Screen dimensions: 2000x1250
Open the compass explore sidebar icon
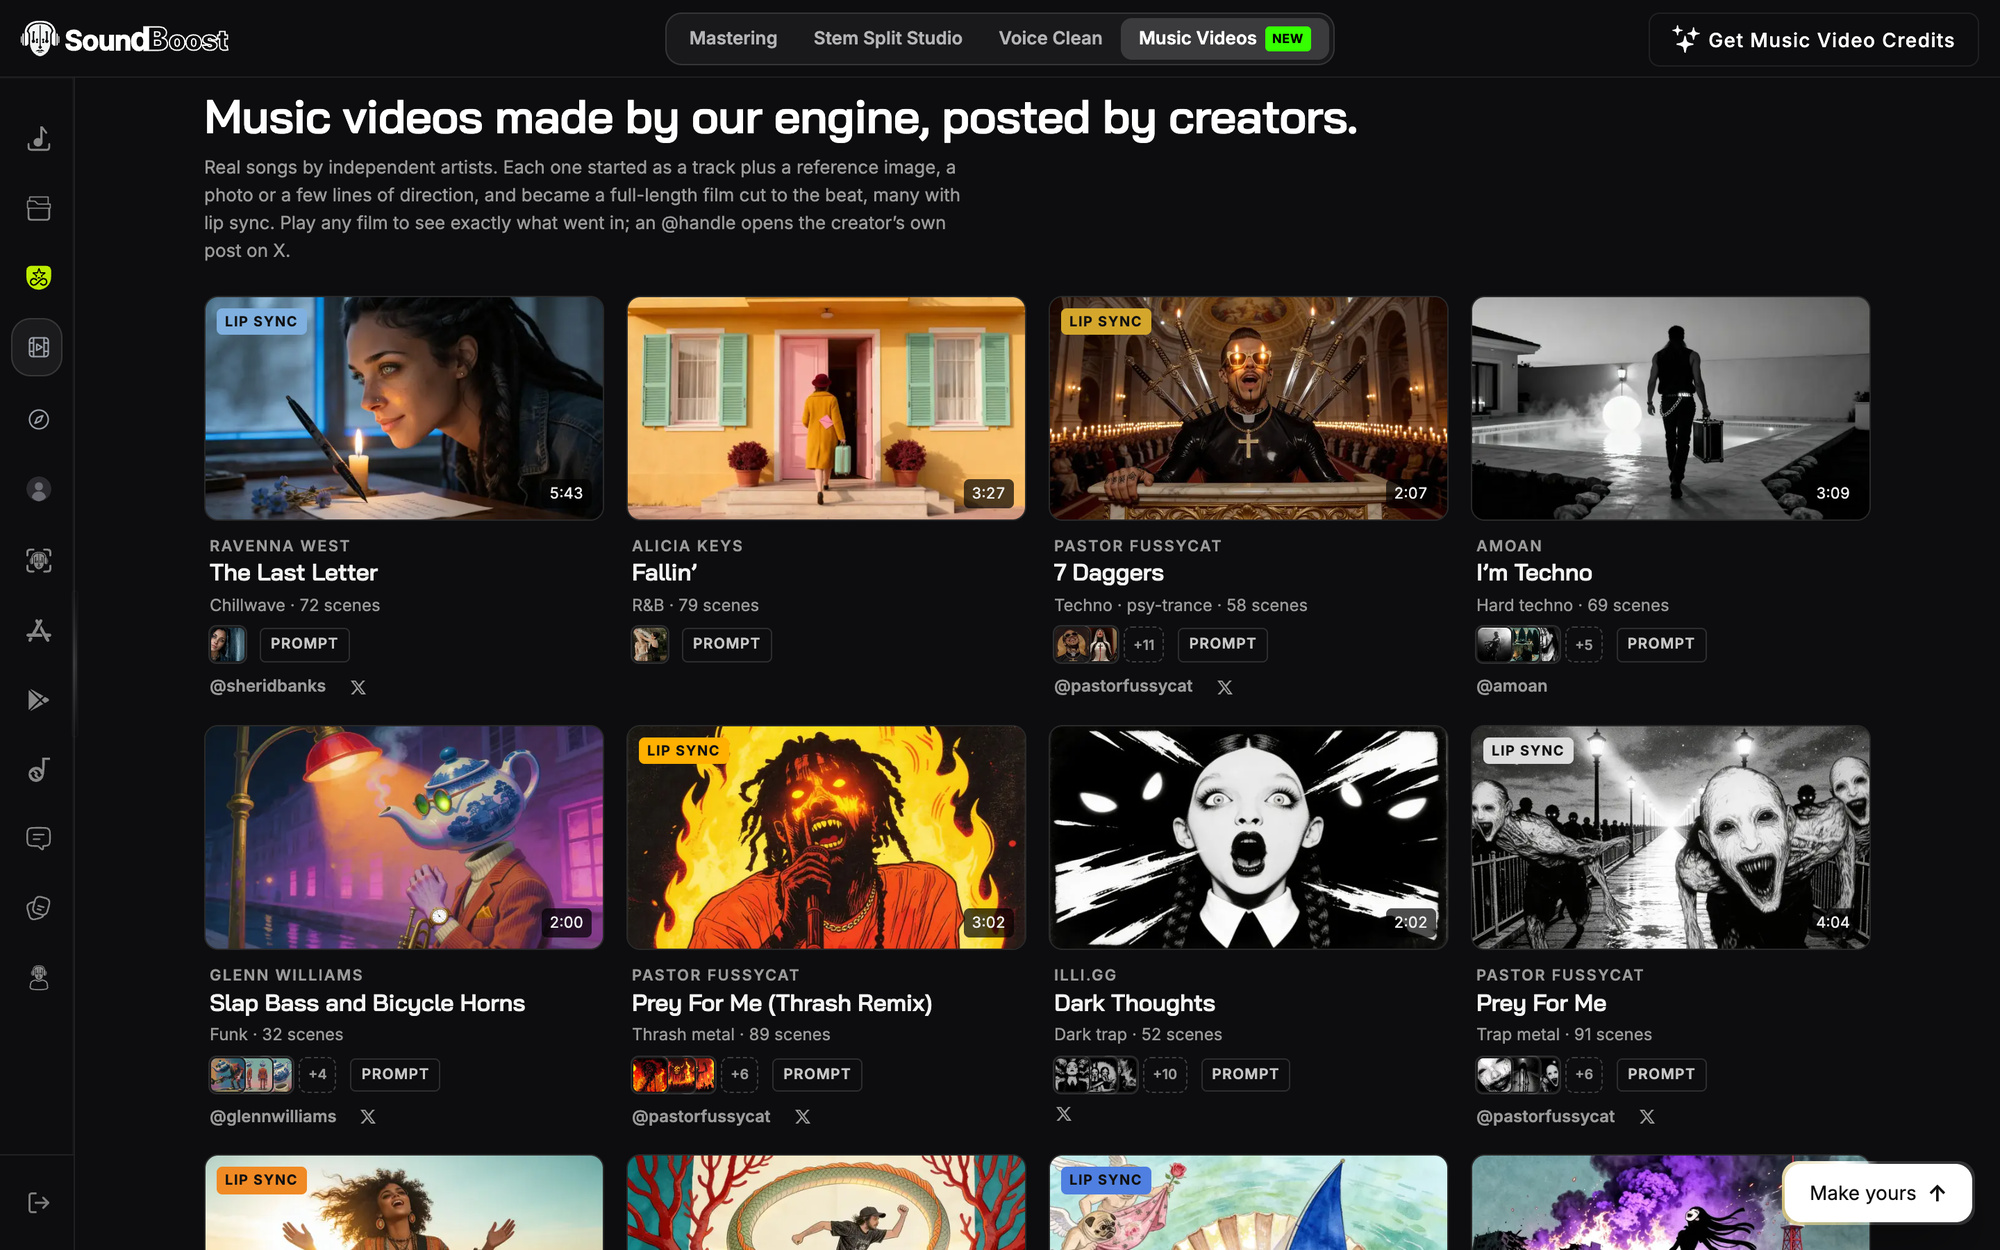coord(38,419)
